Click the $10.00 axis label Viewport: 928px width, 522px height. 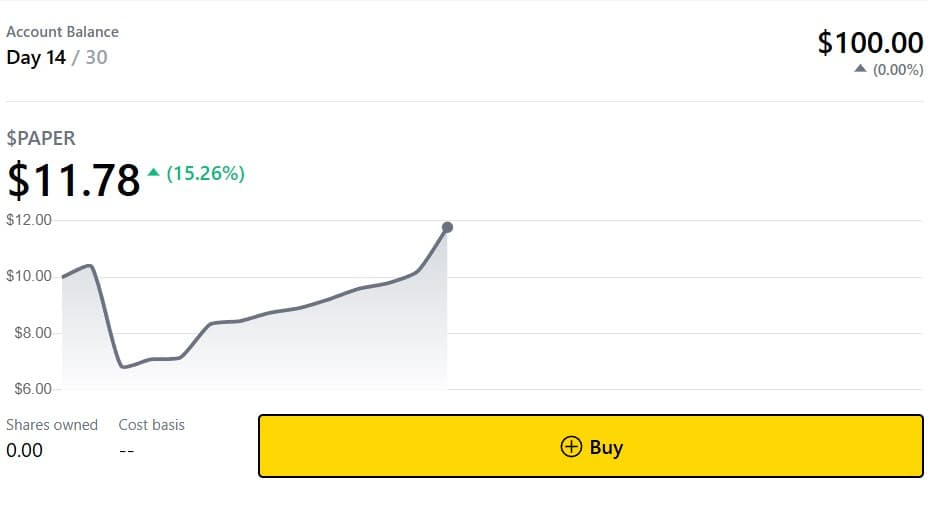click(x=29, y=276)
